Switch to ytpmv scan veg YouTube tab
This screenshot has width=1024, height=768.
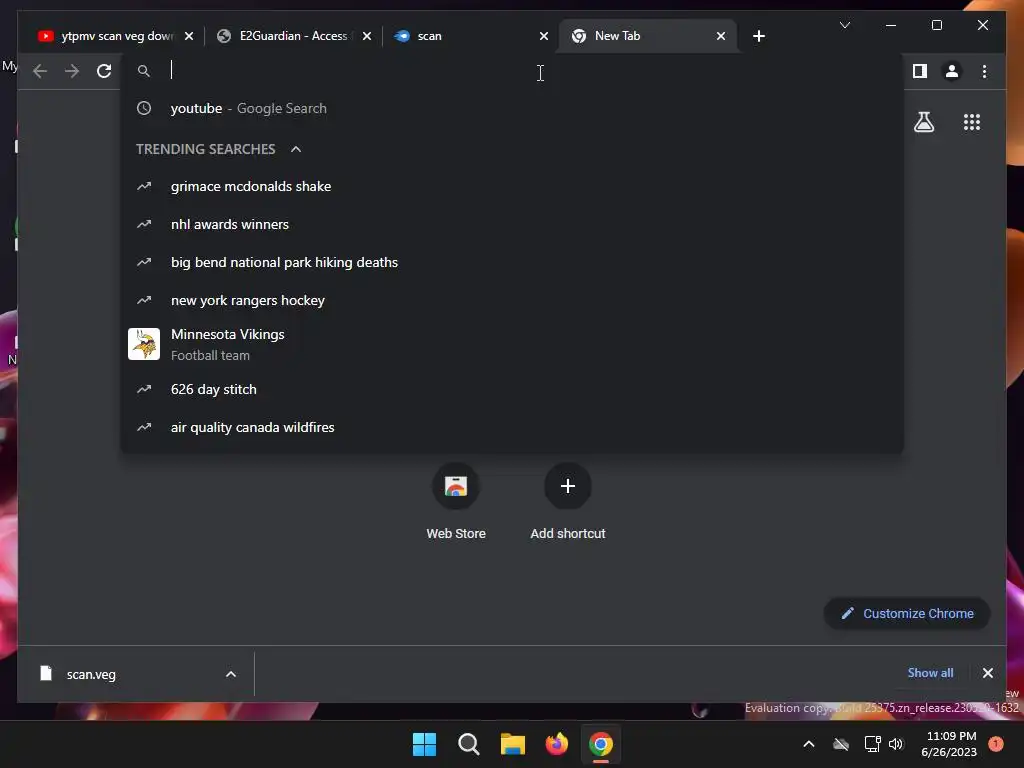[x=116, y=36]
